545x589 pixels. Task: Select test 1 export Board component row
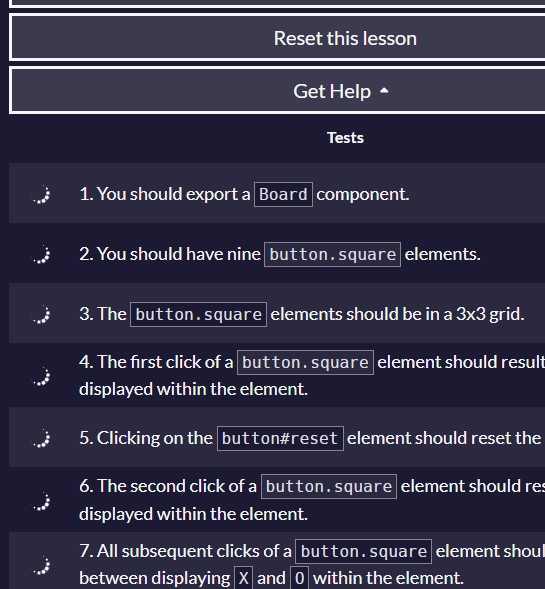click(x=277, y=193)
